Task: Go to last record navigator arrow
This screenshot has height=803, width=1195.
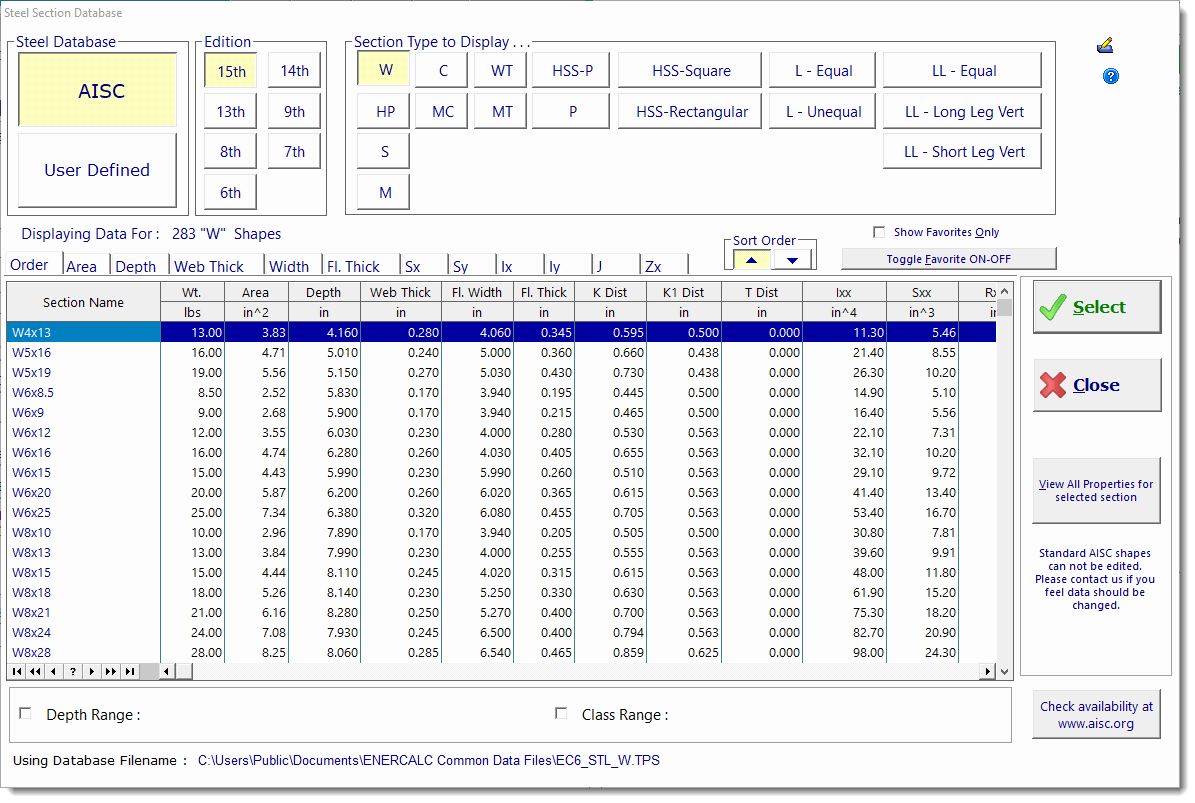Action: pyautogui.click(x=130, y=671)
